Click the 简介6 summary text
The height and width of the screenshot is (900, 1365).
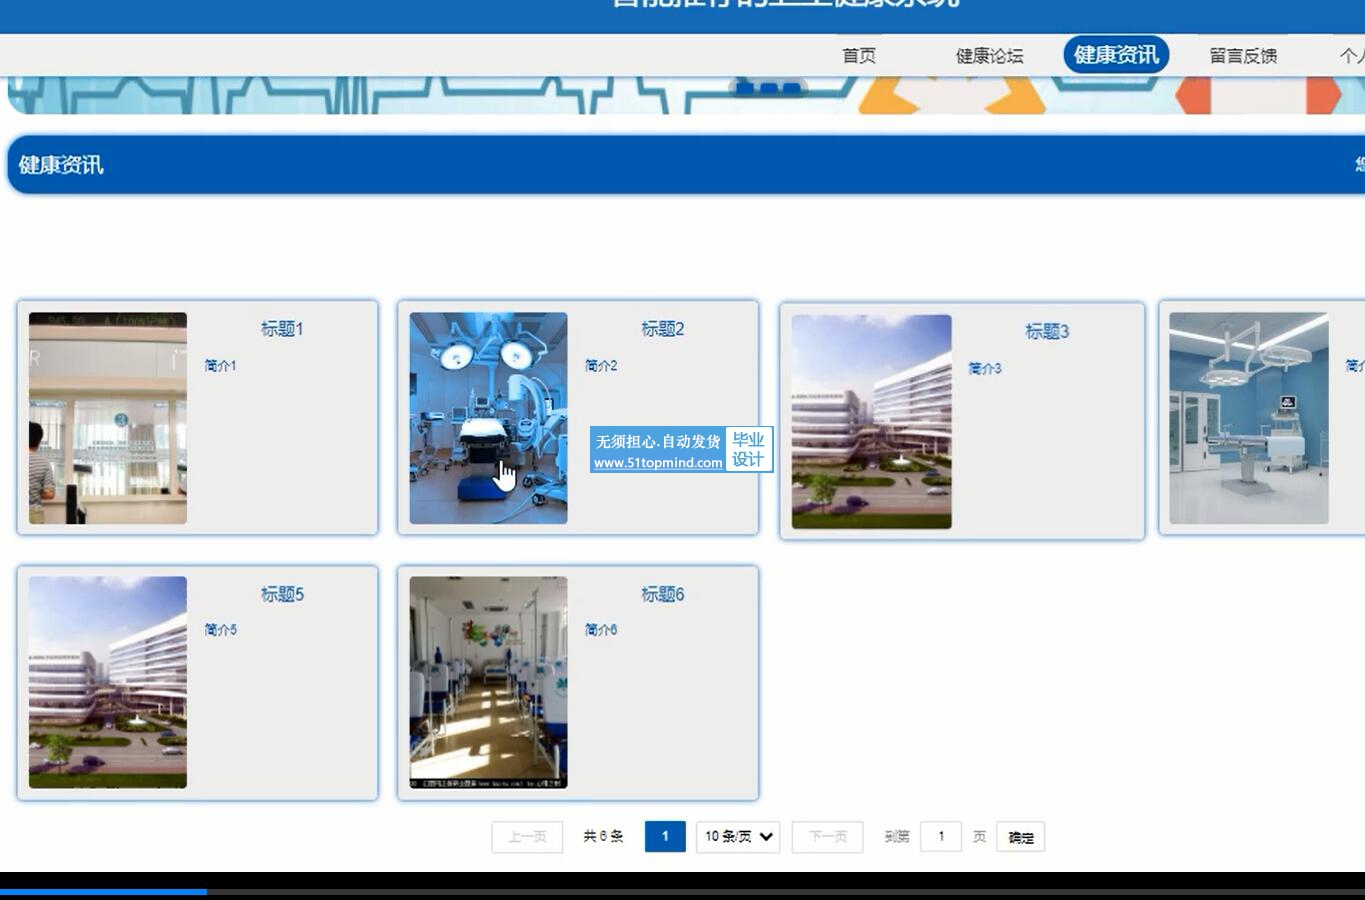(x=601, y=630)
